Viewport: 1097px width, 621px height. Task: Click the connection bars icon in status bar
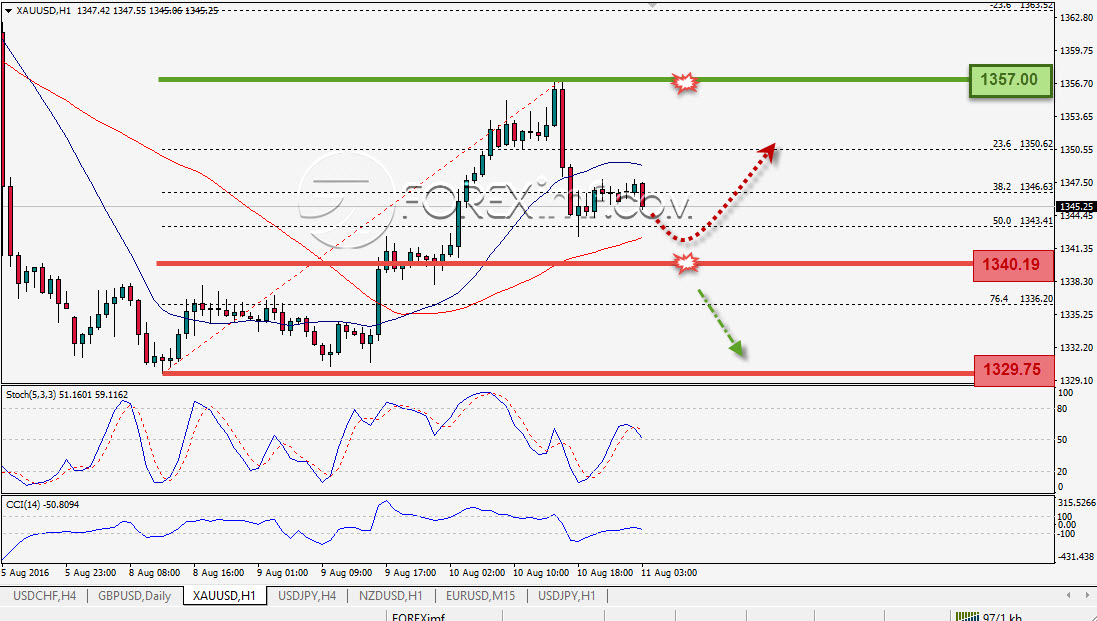(968, 617)
